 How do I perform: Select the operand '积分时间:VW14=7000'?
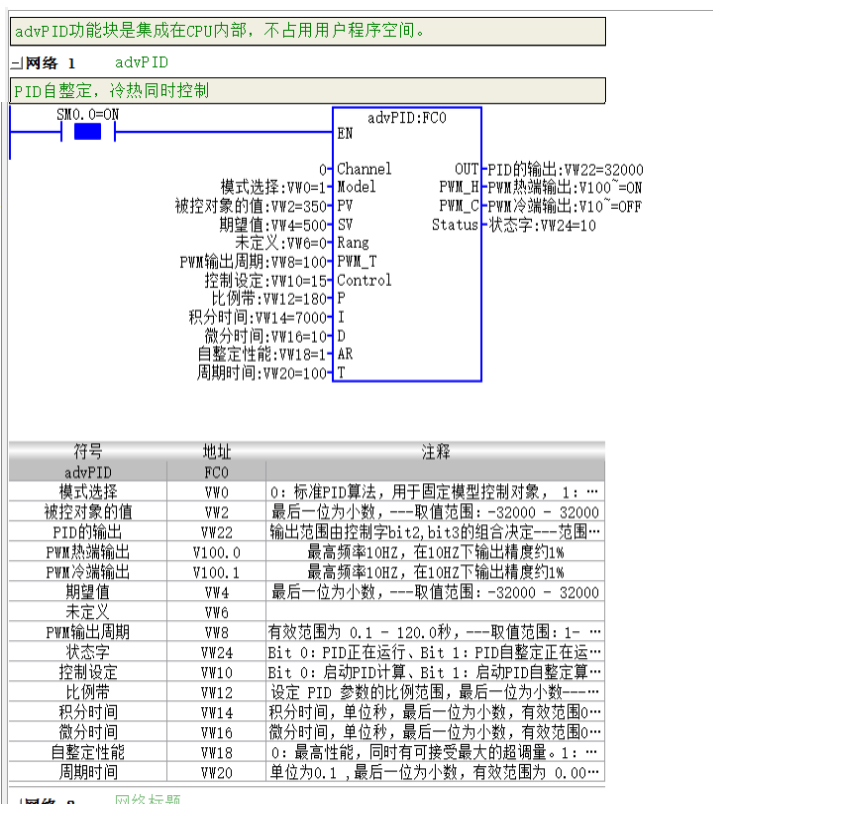click(258, 317)
